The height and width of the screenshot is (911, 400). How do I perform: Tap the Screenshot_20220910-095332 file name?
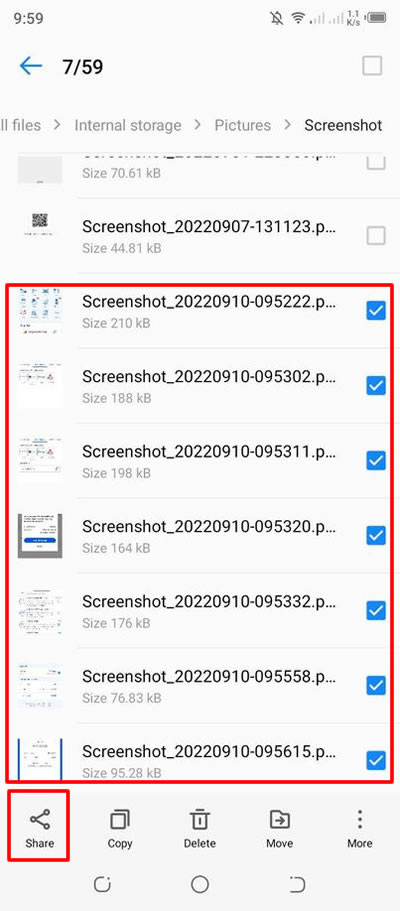[209, 601]
